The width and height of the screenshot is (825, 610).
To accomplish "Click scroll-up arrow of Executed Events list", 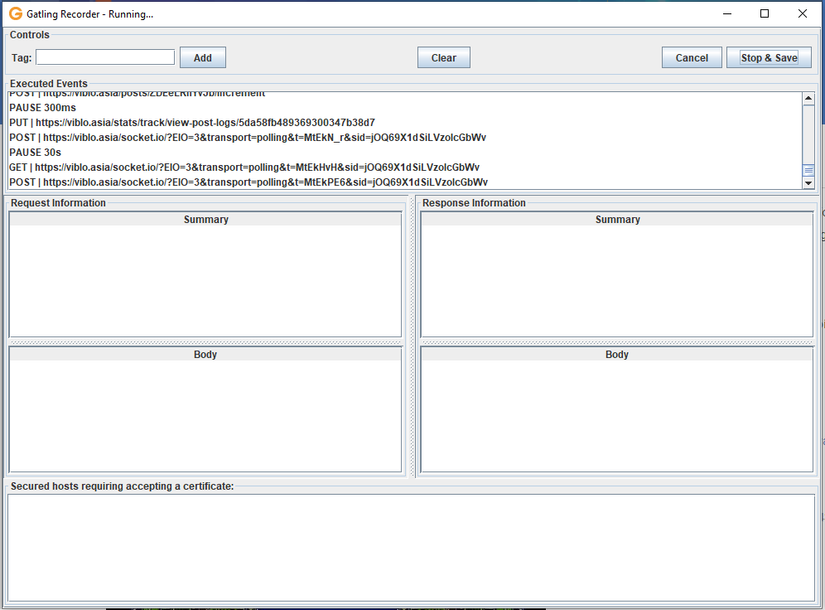I will pos(809,98).
